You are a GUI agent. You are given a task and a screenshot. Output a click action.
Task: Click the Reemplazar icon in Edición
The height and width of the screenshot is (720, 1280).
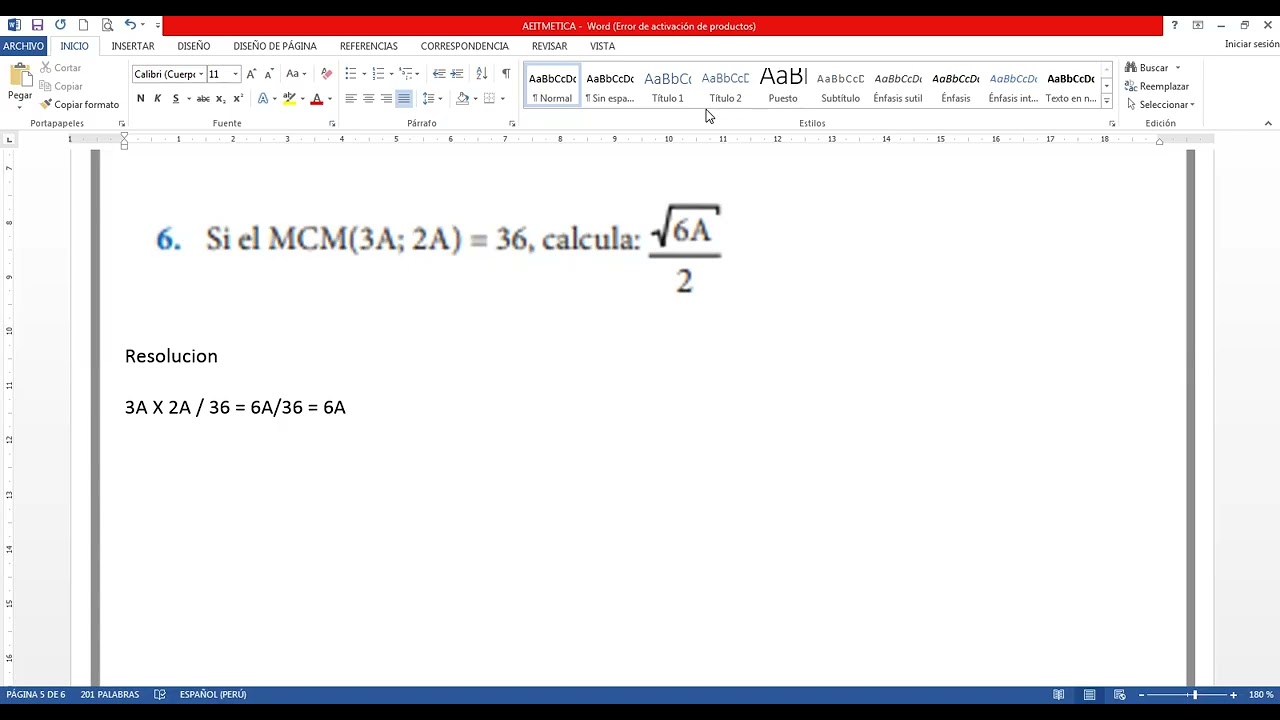click(x=1131, y=87)
